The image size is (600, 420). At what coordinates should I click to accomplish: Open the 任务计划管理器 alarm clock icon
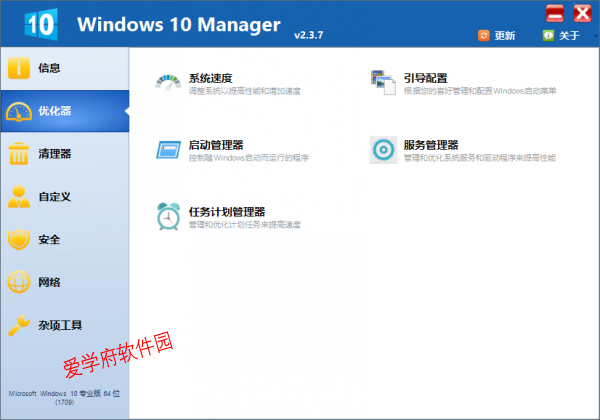[168, 217]
